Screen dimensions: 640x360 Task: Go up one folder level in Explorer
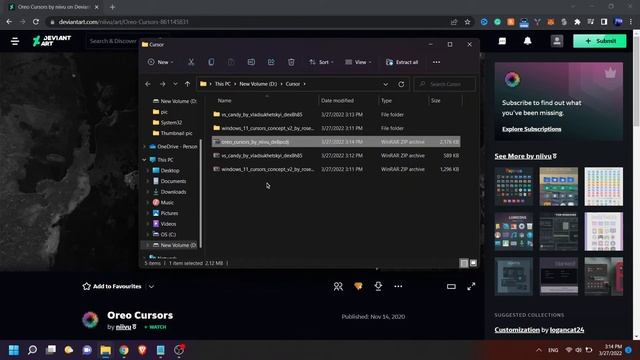coord(187,84)
